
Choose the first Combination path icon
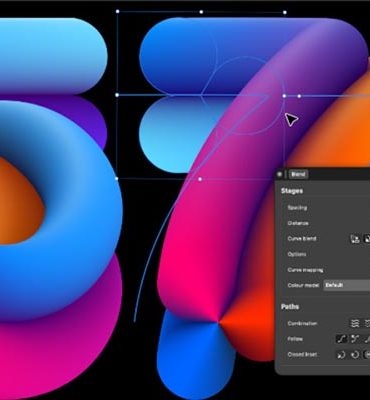click(x=354, y=323)
